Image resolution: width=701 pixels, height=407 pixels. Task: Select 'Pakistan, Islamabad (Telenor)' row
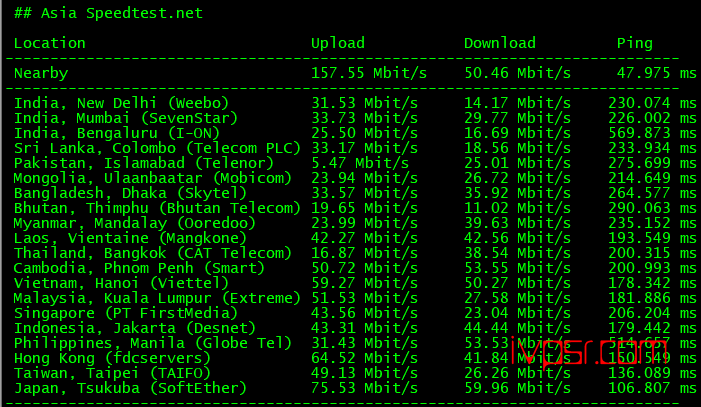pos(355,163)
